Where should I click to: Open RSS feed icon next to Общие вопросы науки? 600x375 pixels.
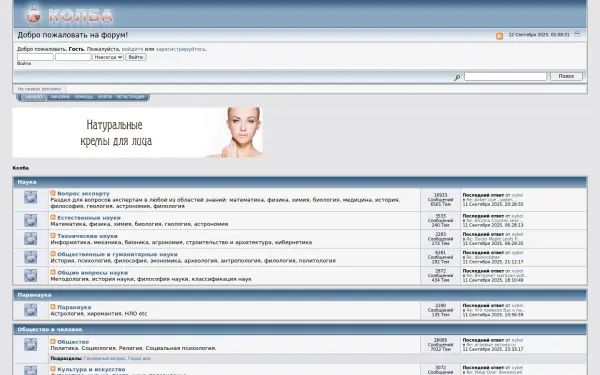coord(53,272)
